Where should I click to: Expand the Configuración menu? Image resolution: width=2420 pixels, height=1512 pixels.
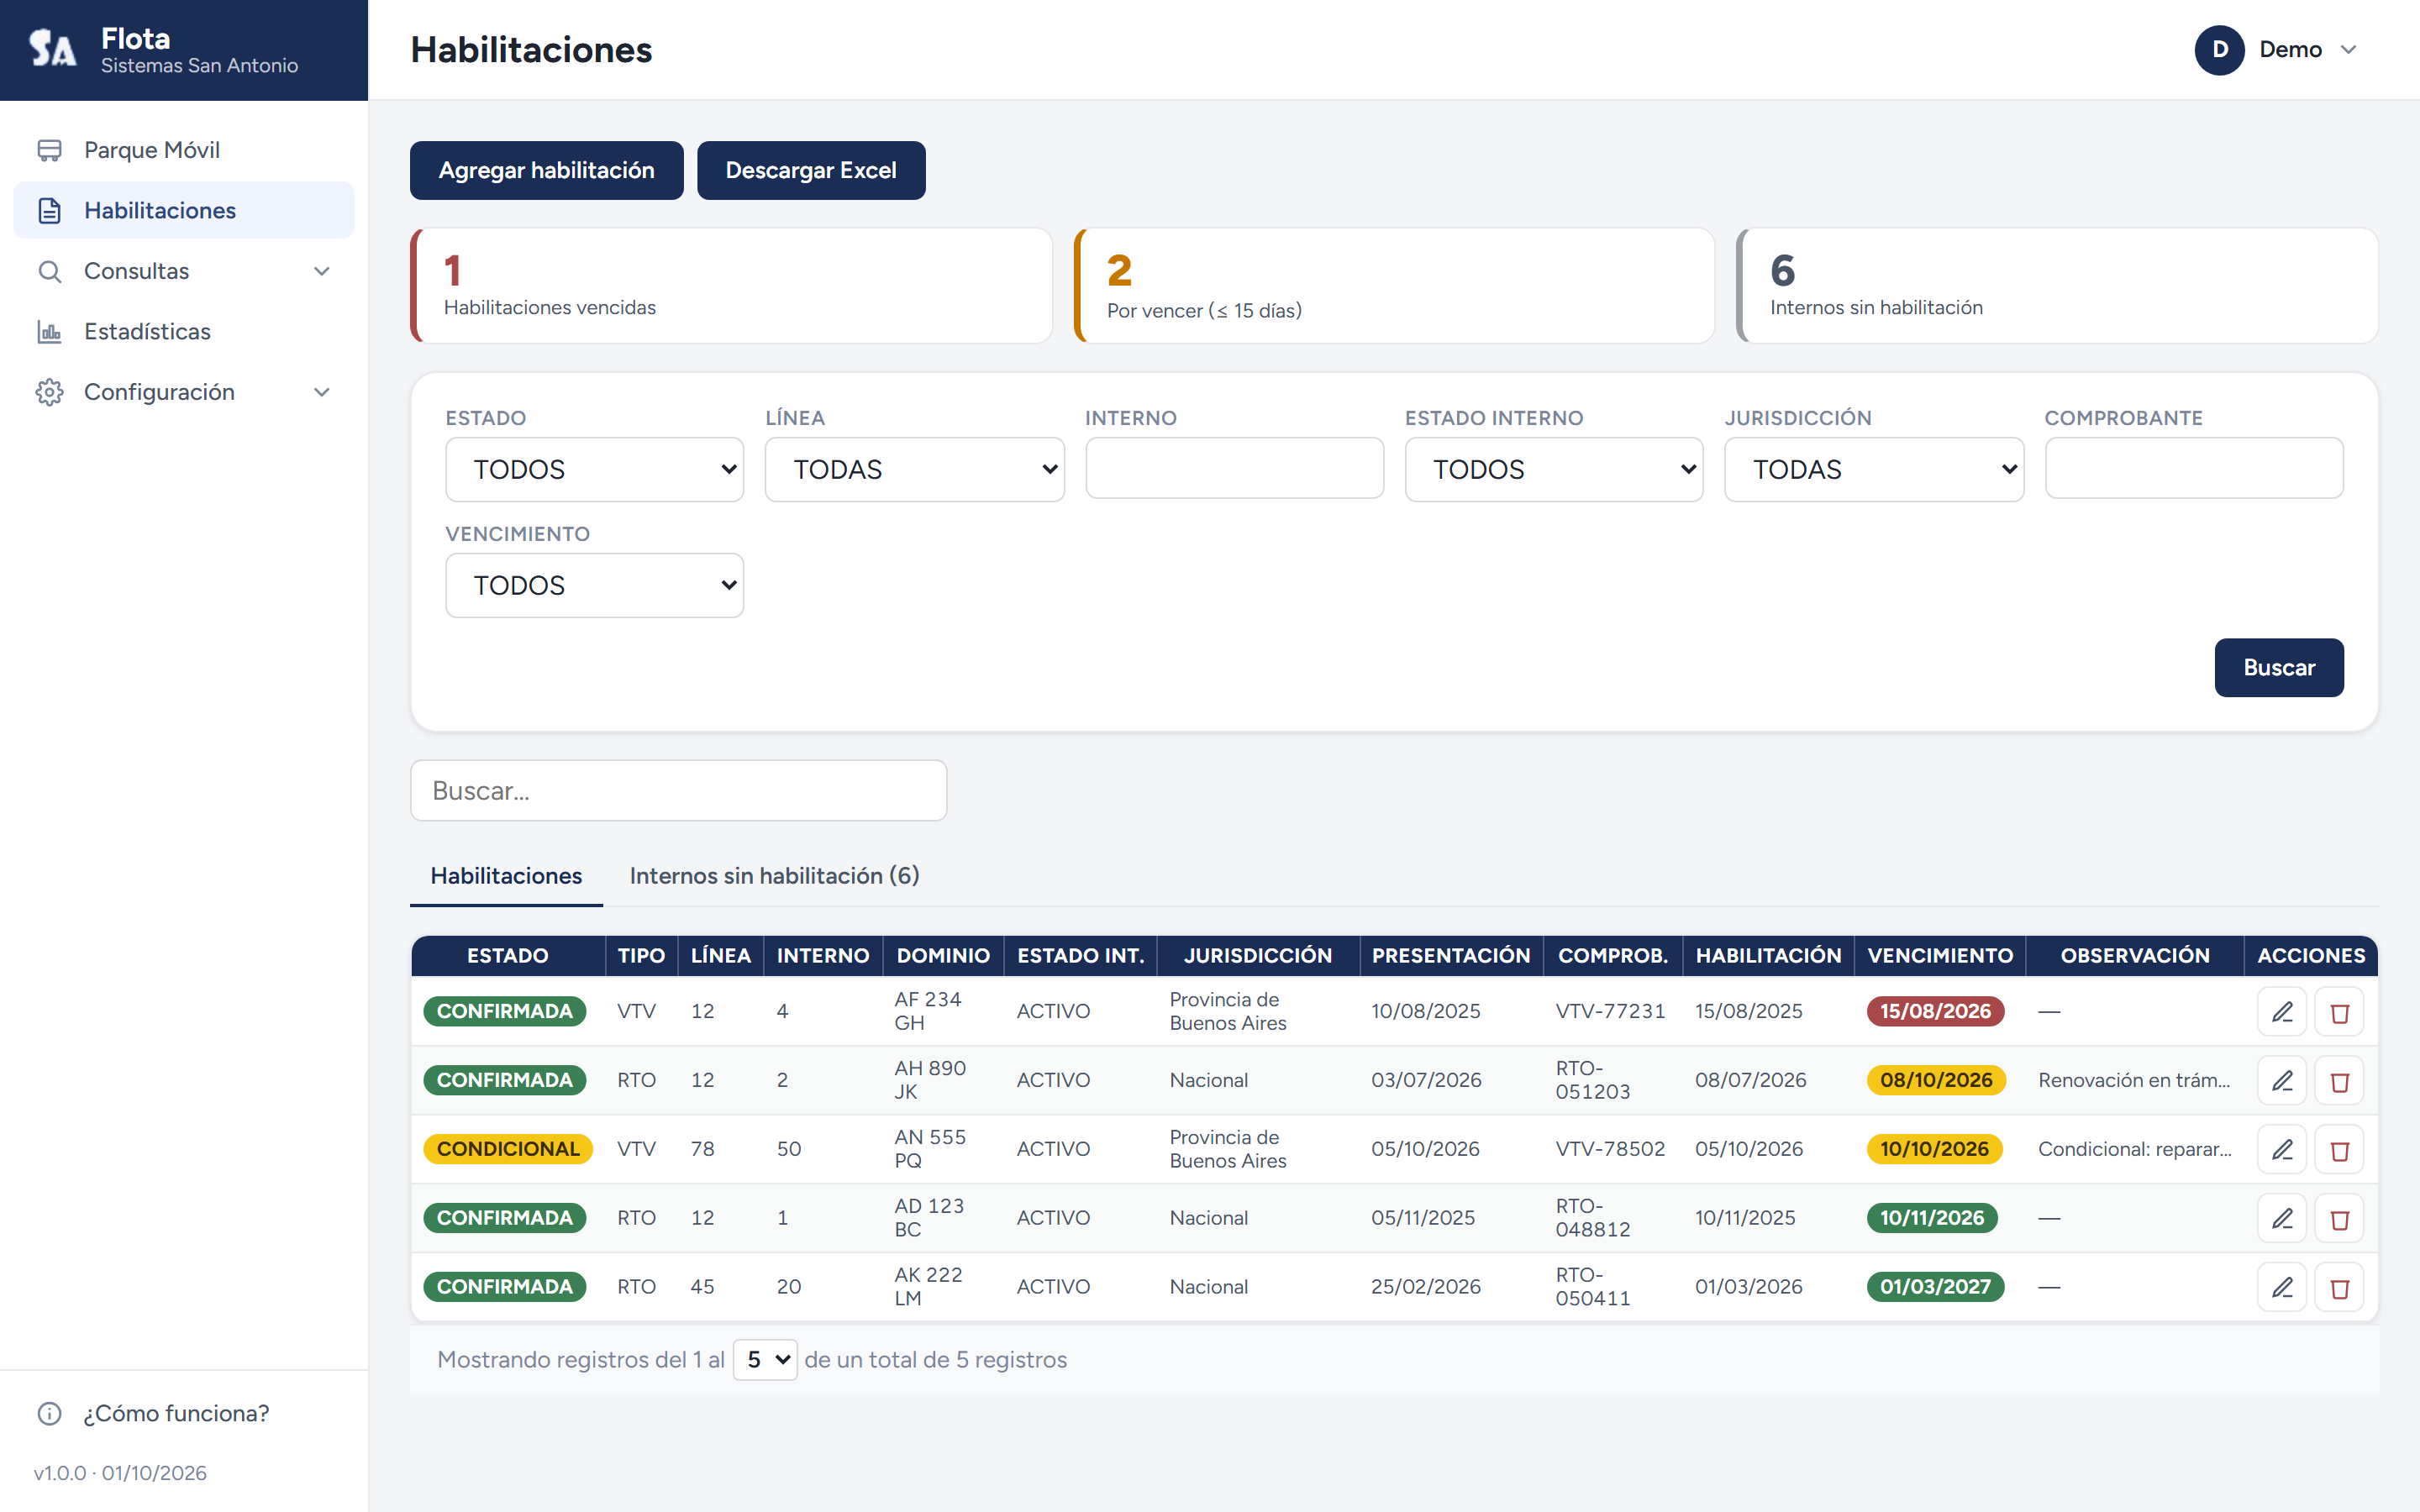point(184,392)
